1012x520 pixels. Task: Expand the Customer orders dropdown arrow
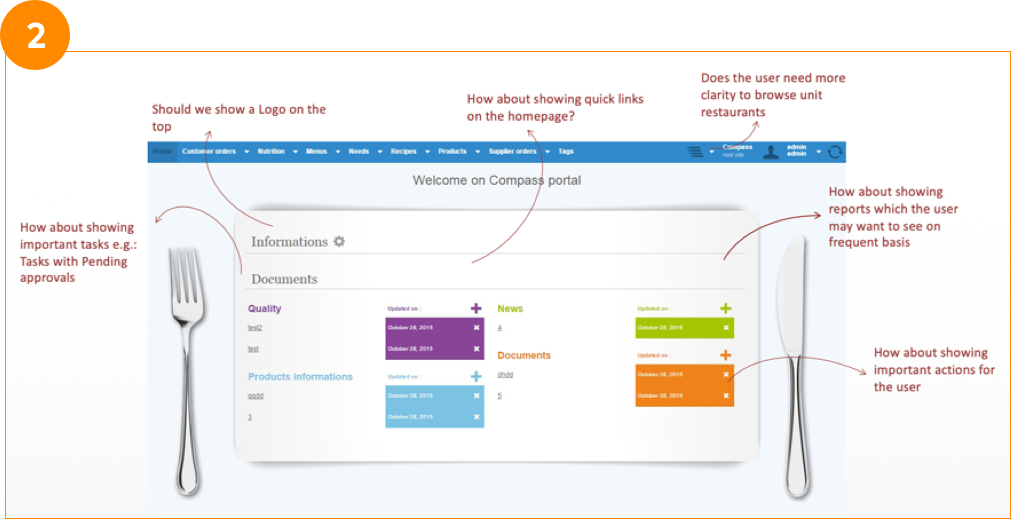click(245, 152)
